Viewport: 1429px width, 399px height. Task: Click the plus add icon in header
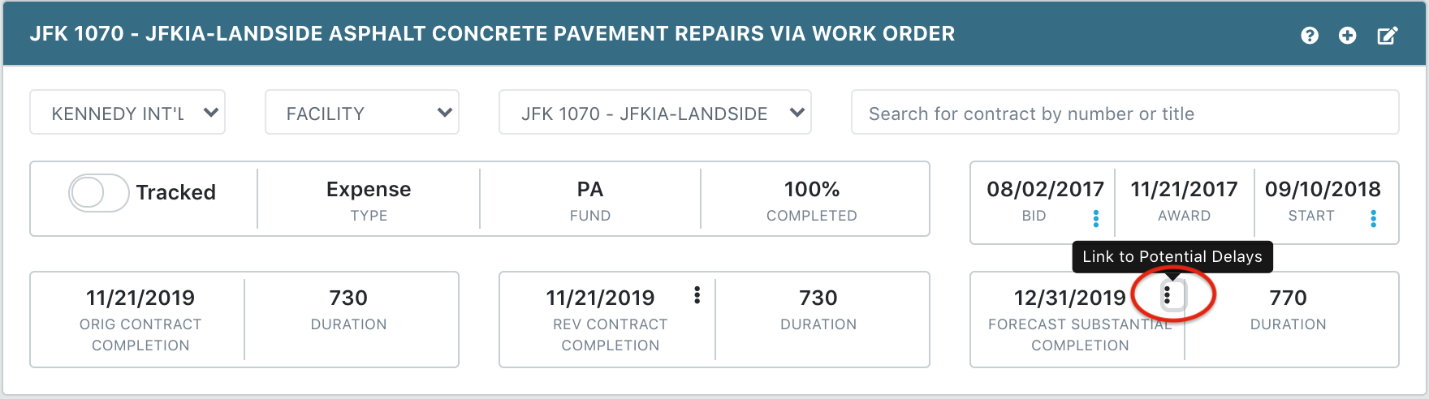point(1347,36)
